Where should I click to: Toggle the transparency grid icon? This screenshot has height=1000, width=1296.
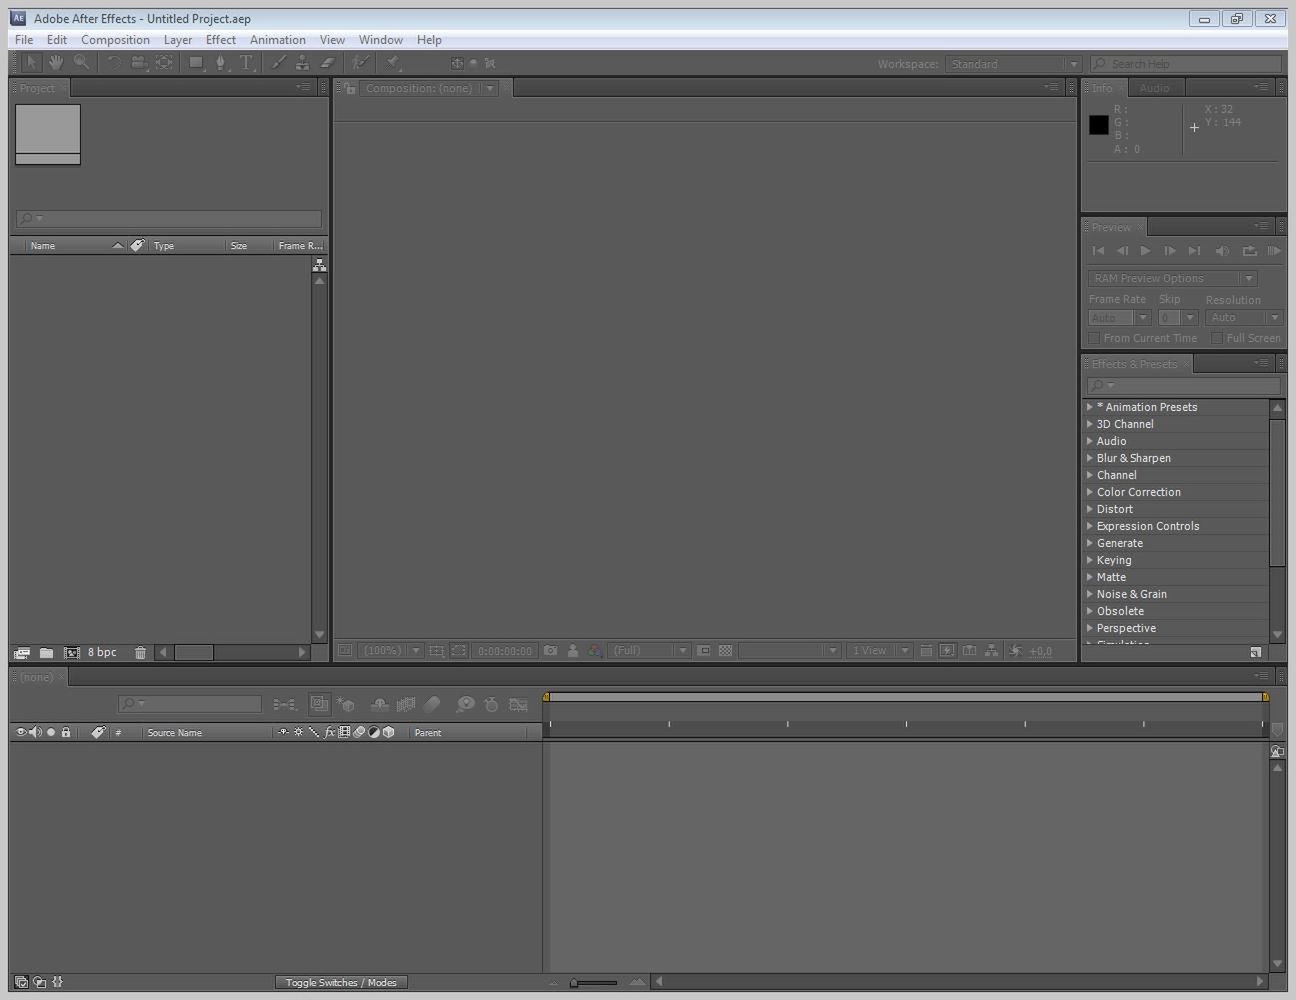(x=726, y=650)
